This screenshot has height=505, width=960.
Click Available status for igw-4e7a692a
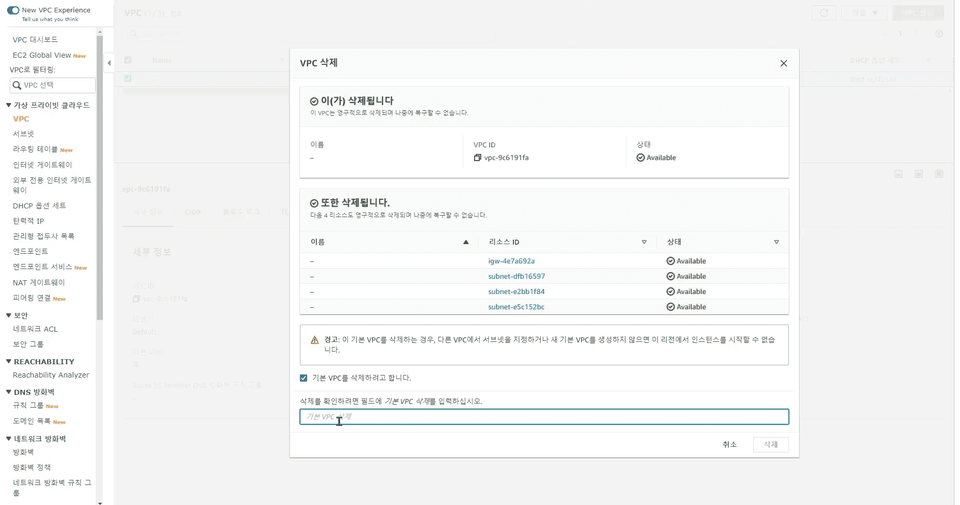[x=686, y=261]
